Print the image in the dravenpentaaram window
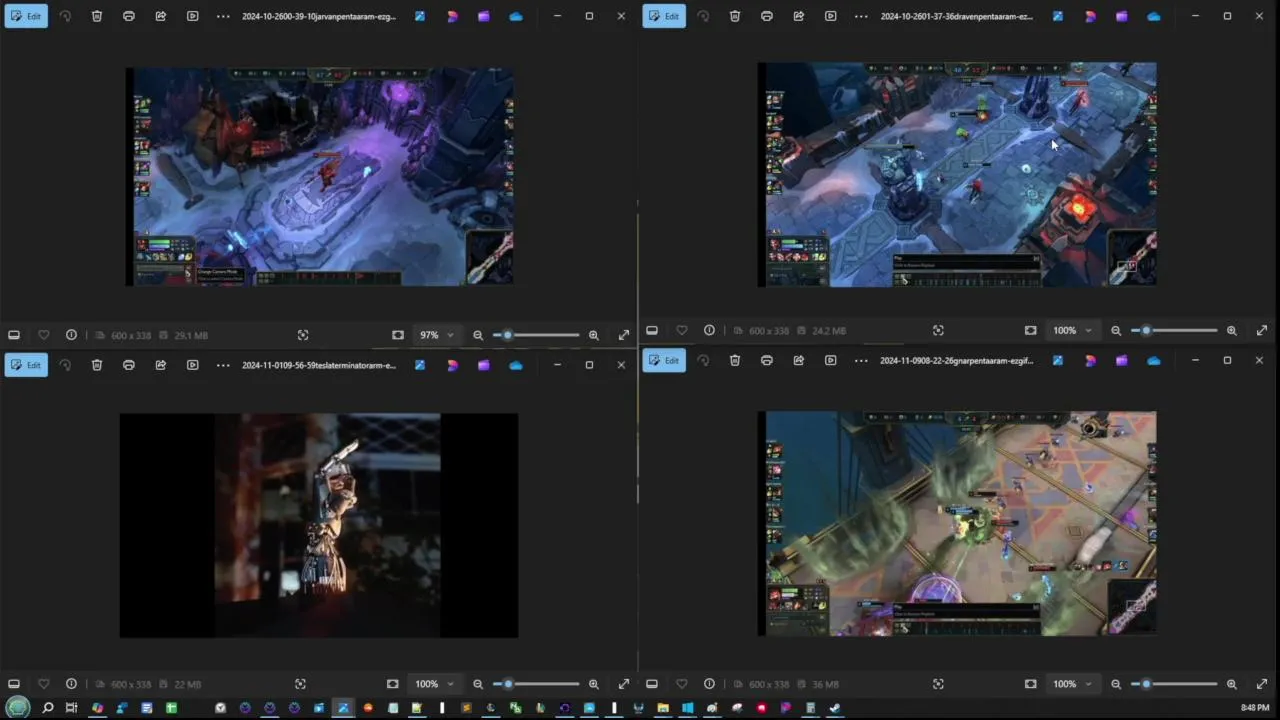This screenshot has width=1280, height=720. click(767, 16)
